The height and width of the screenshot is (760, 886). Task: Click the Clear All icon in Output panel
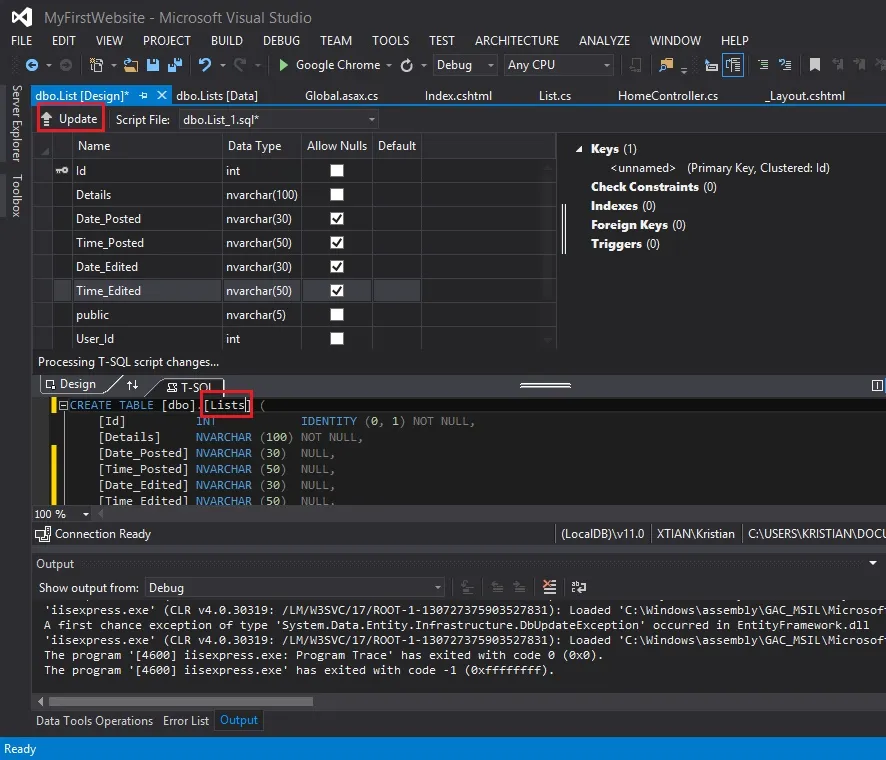[549, 587]
